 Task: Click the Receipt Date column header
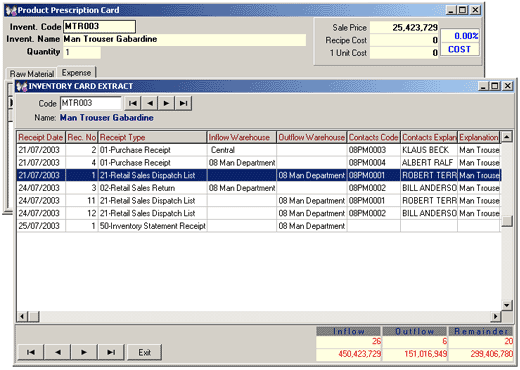click(x=41, y=137)
